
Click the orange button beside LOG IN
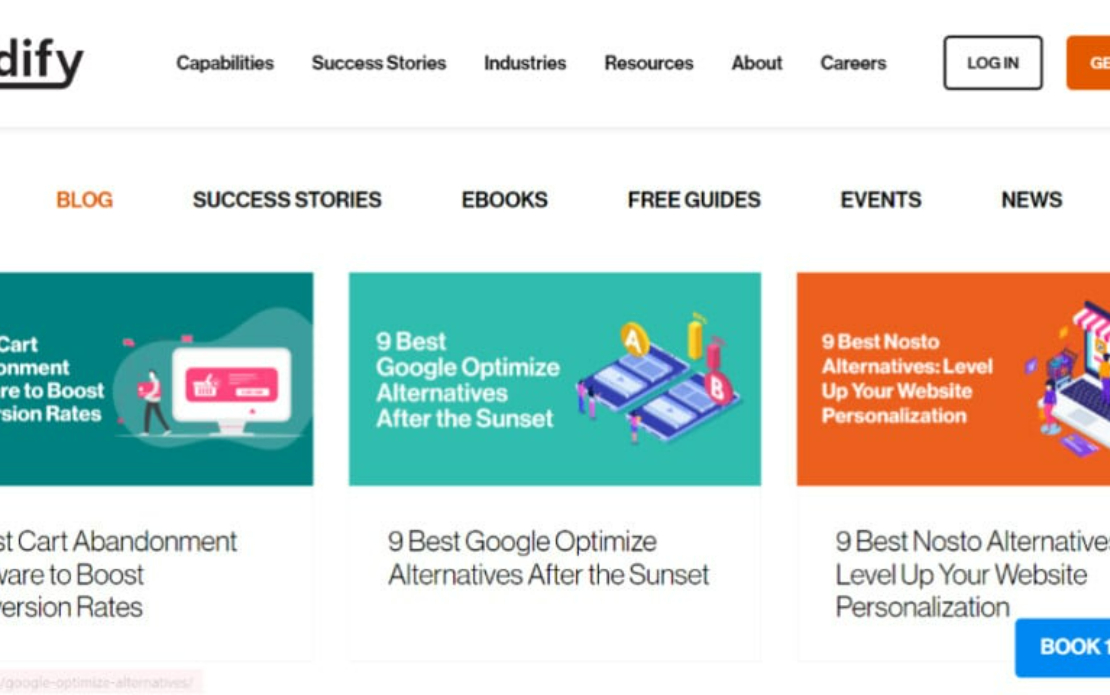1089,63
